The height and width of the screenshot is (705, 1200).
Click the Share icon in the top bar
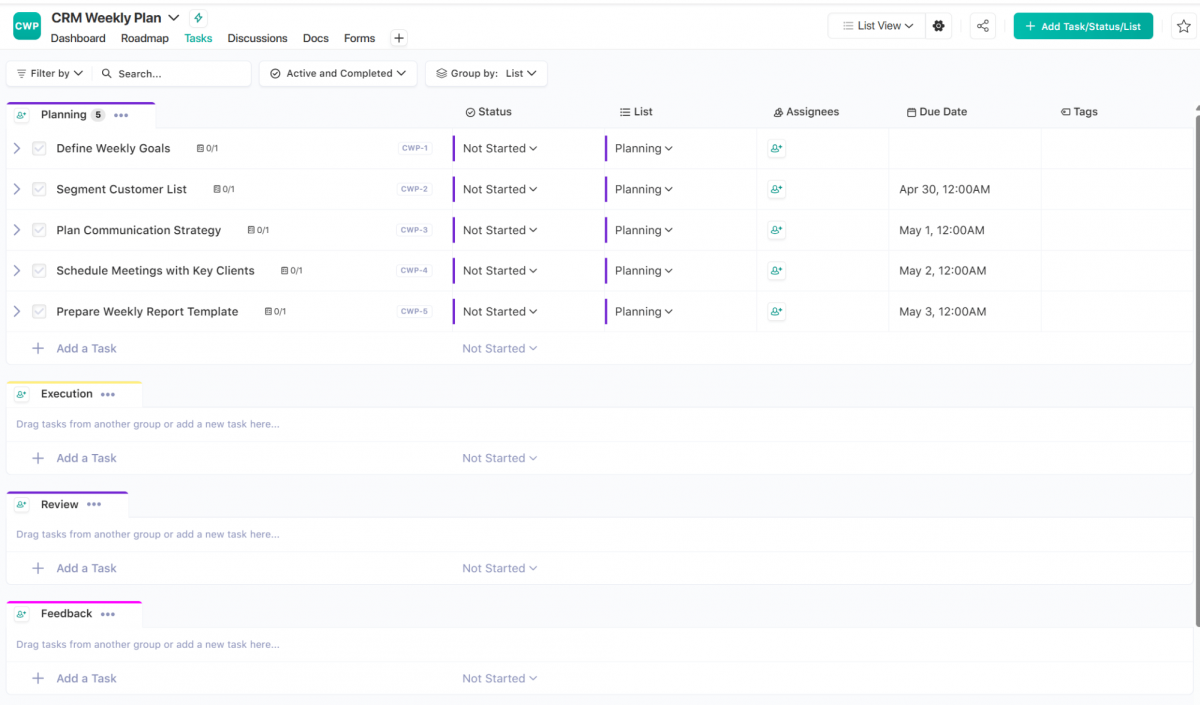(982, 25)
